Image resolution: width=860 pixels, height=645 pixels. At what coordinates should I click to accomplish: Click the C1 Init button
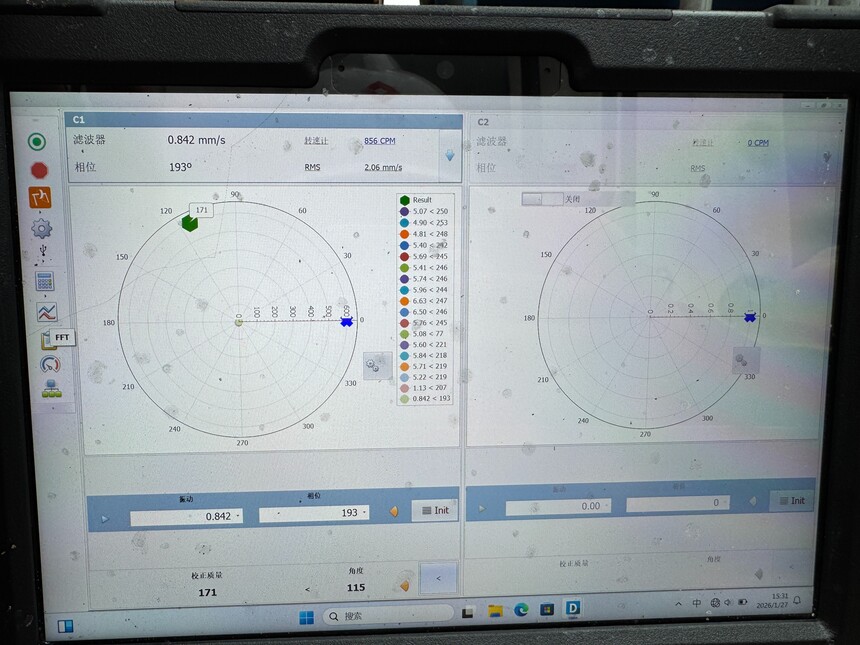[435, 510]
